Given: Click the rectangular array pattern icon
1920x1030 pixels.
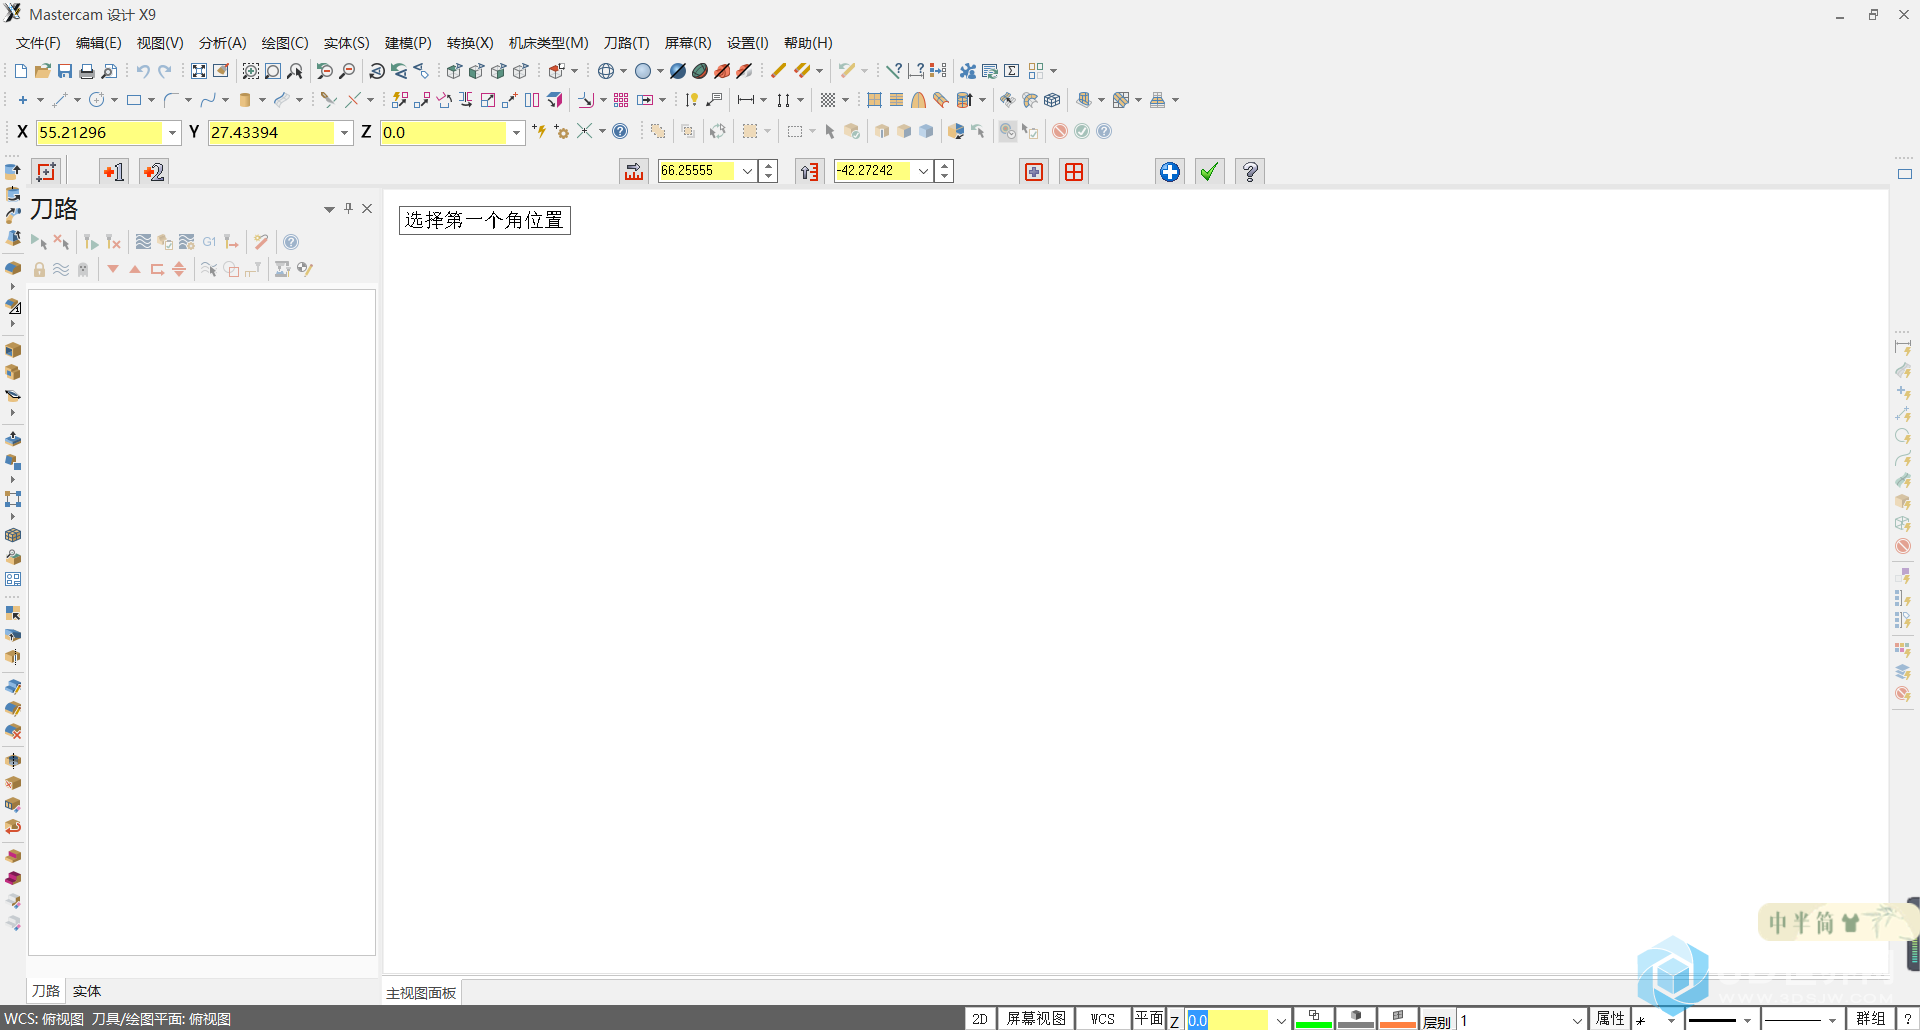Looking at the screenshot, I should pos(621,100).
